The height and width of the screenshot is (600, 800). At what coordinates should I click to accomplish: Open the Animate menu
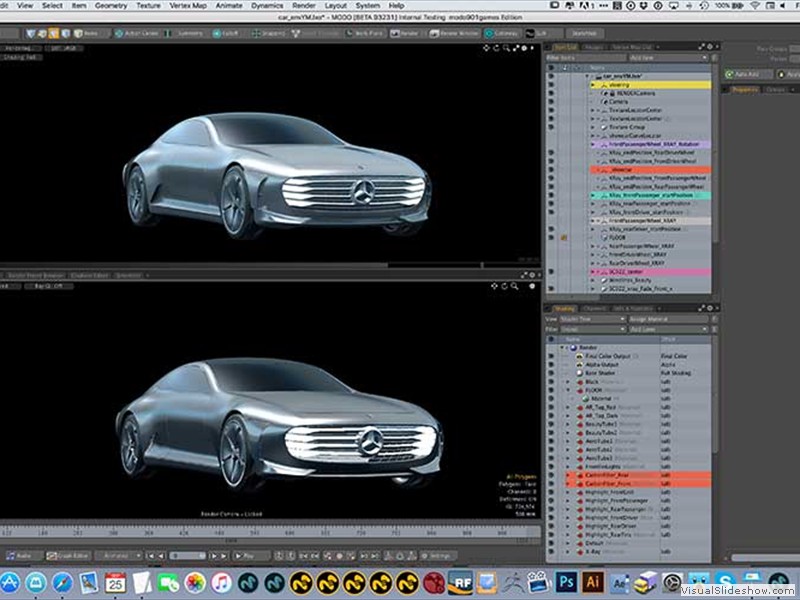coord(229,6)
